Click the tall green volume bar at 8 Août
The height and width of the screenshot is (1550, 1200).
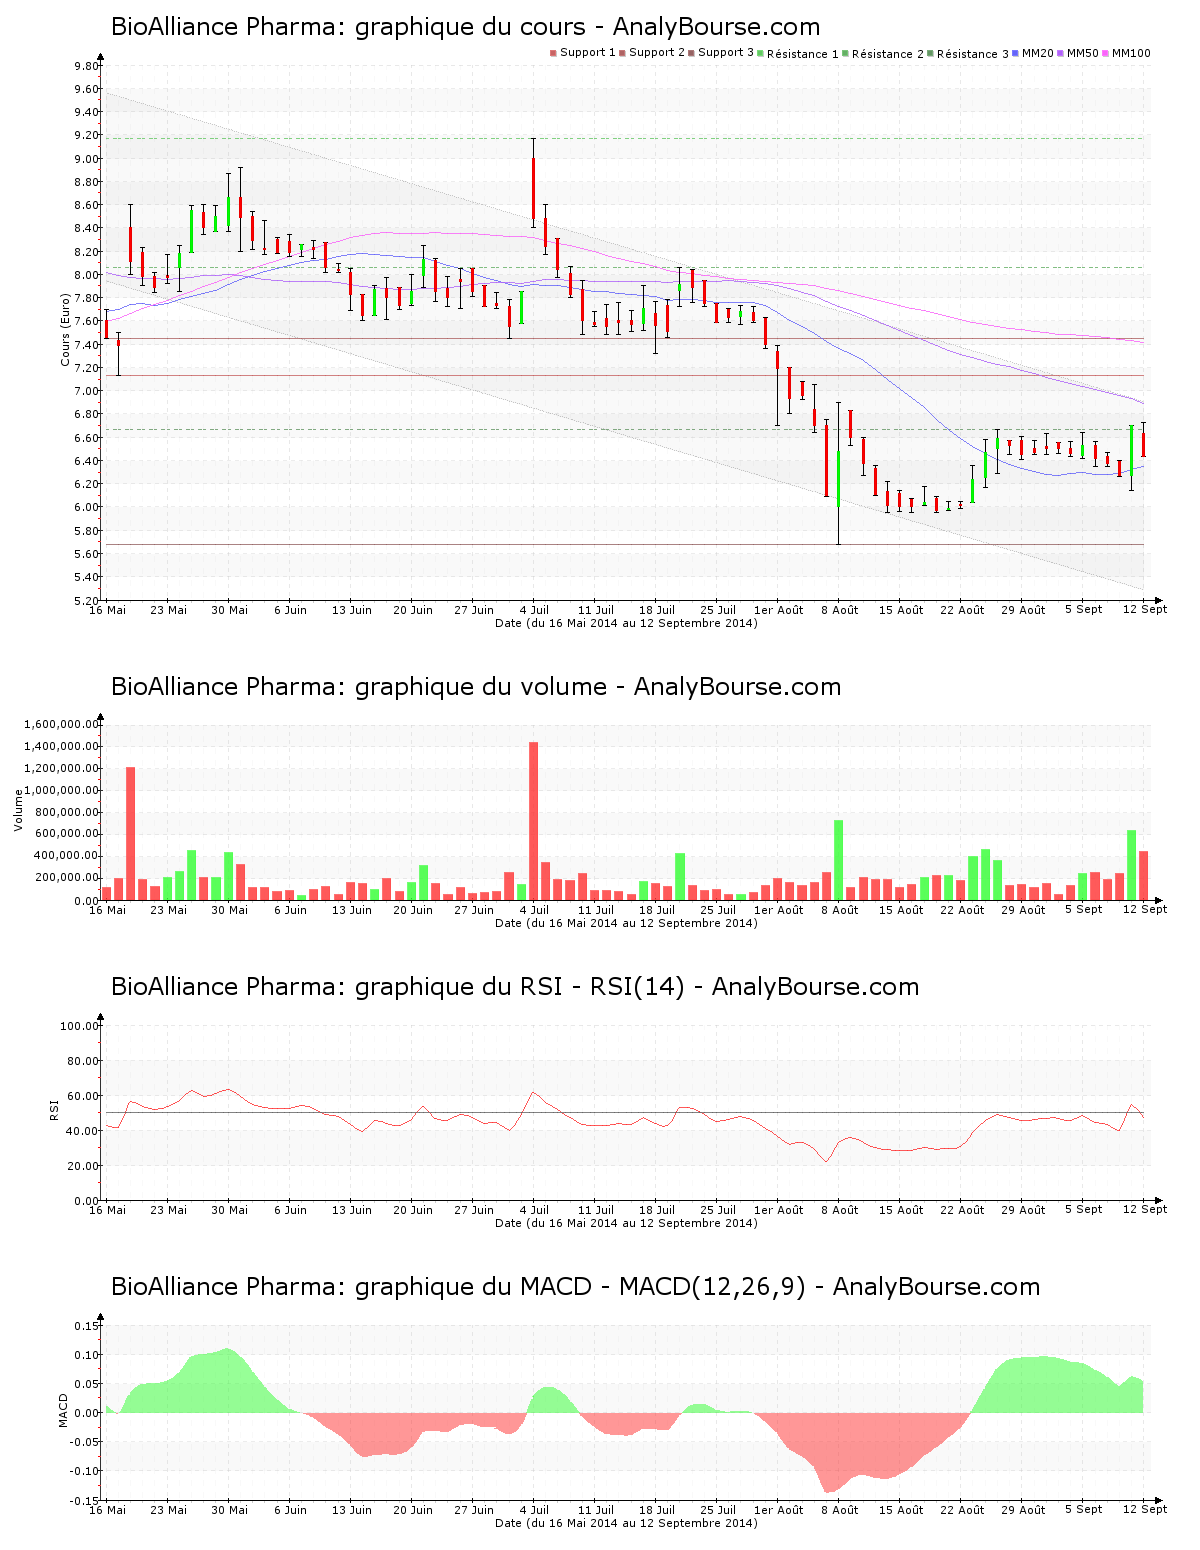click(x=839, y=860)
